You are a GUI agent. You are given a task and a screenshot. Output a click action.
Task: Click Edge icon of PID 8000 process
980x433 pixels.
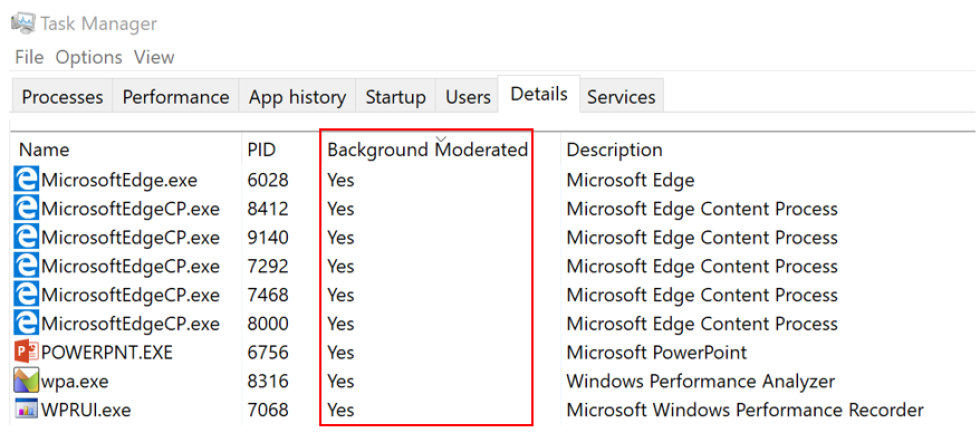(x=27, y=324)
